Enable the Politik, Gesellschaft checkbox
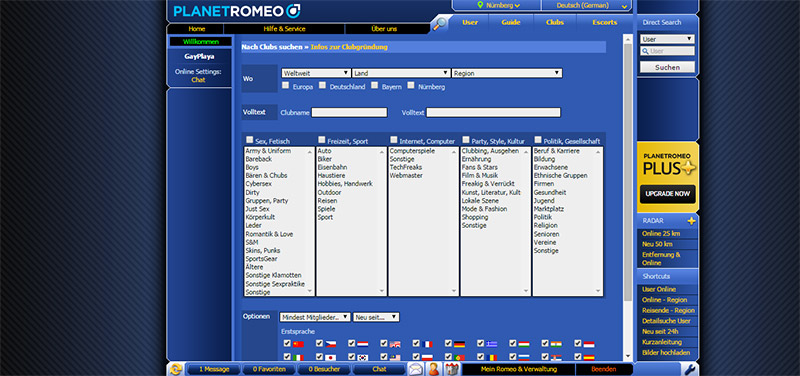The image size is (800, 376). (x=538, y=140)
